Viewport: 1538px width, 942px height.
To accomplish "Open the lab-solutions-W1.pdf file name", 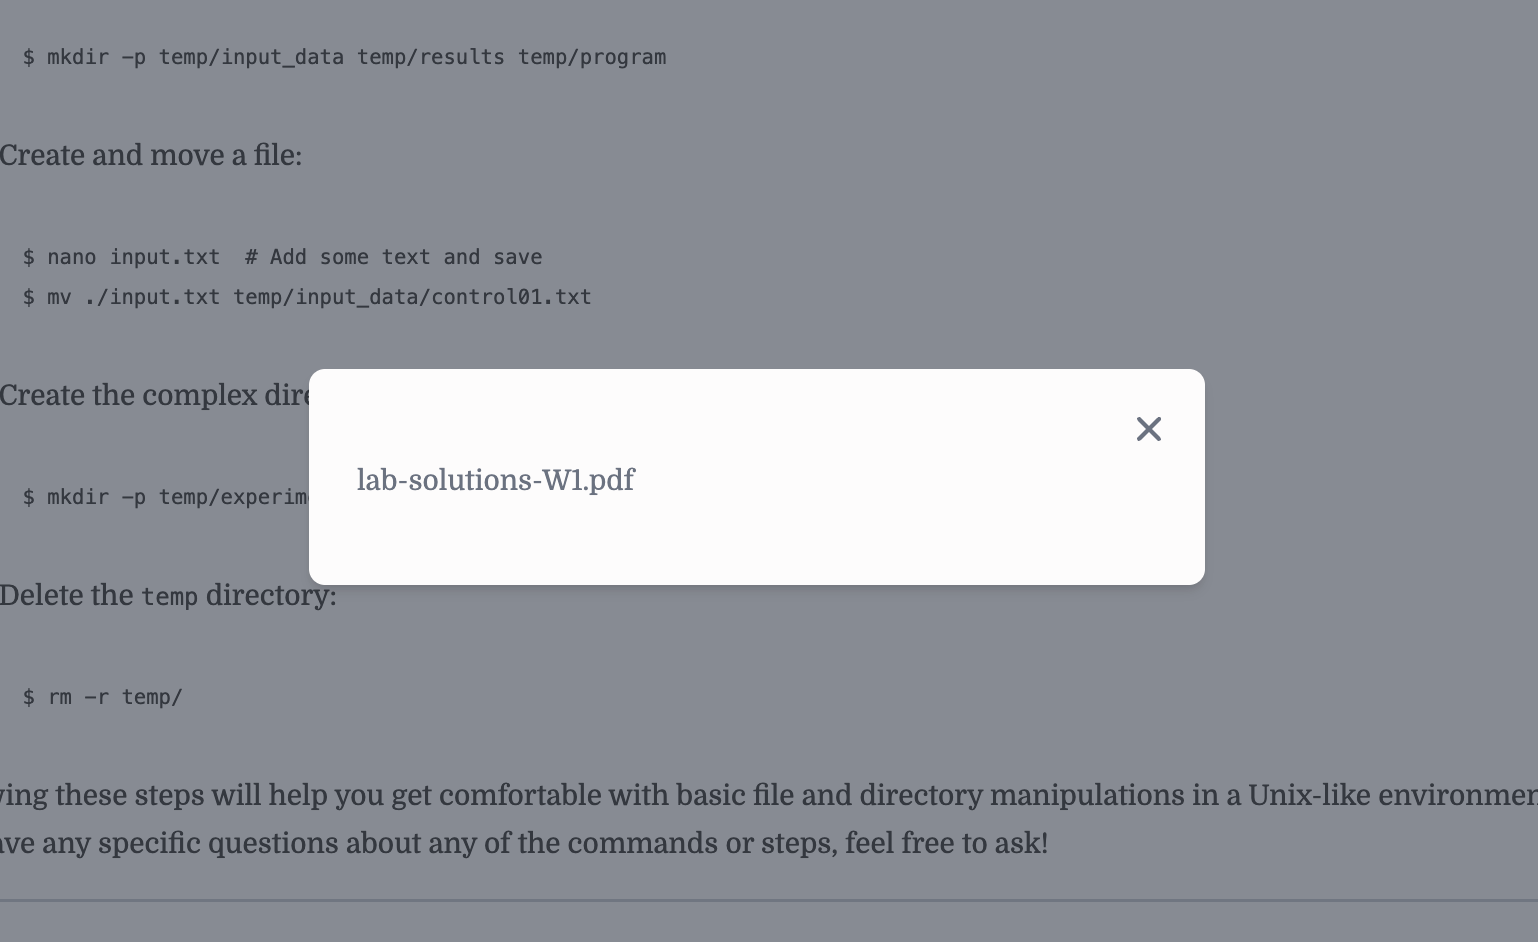I will coord(495,481).
